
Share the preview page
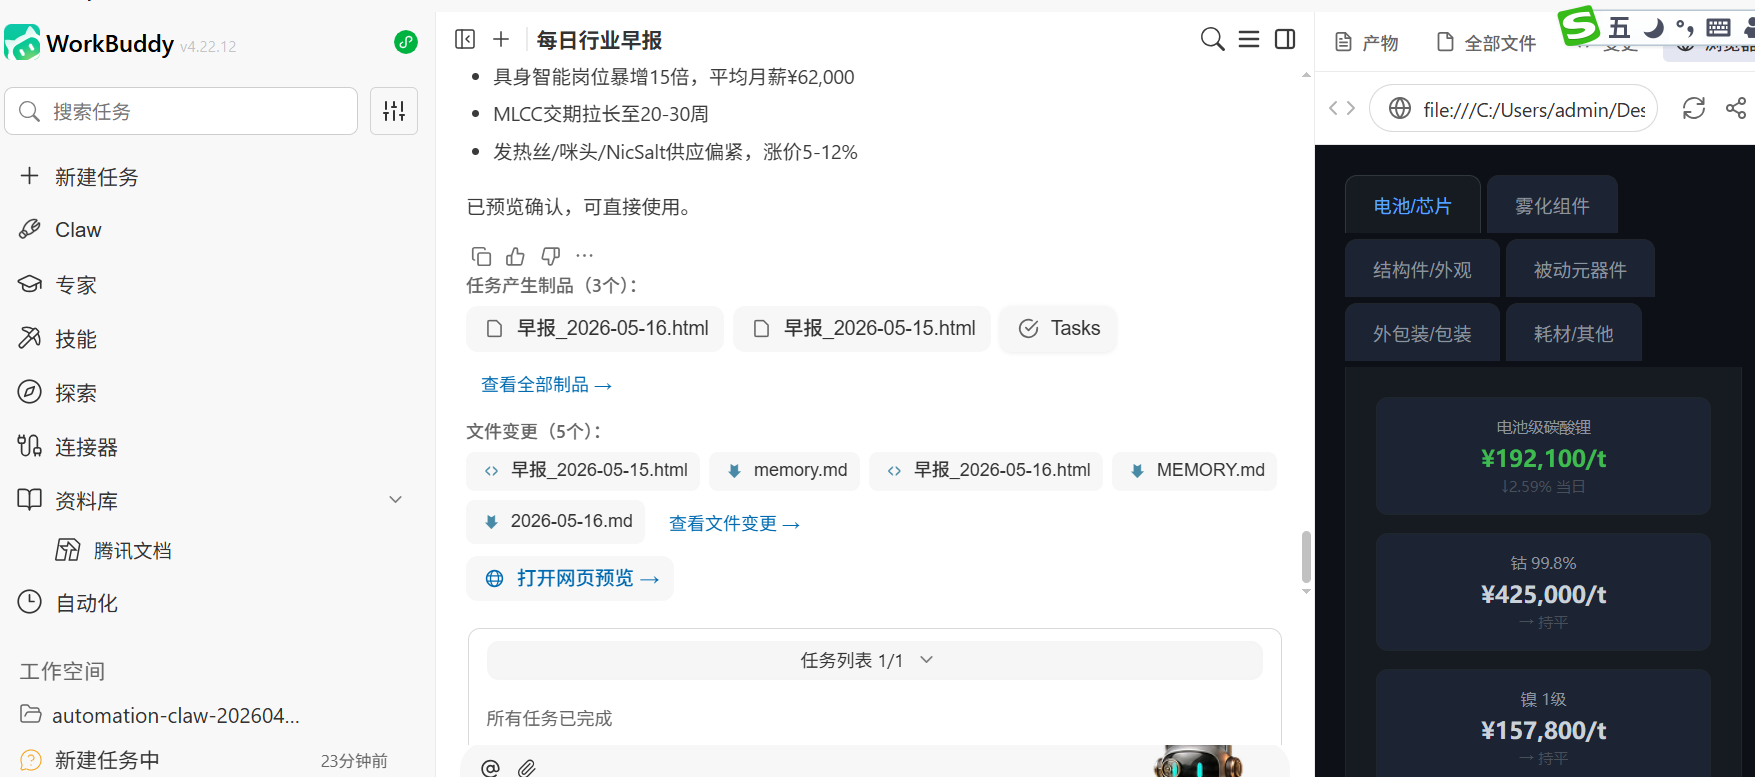1737,108
